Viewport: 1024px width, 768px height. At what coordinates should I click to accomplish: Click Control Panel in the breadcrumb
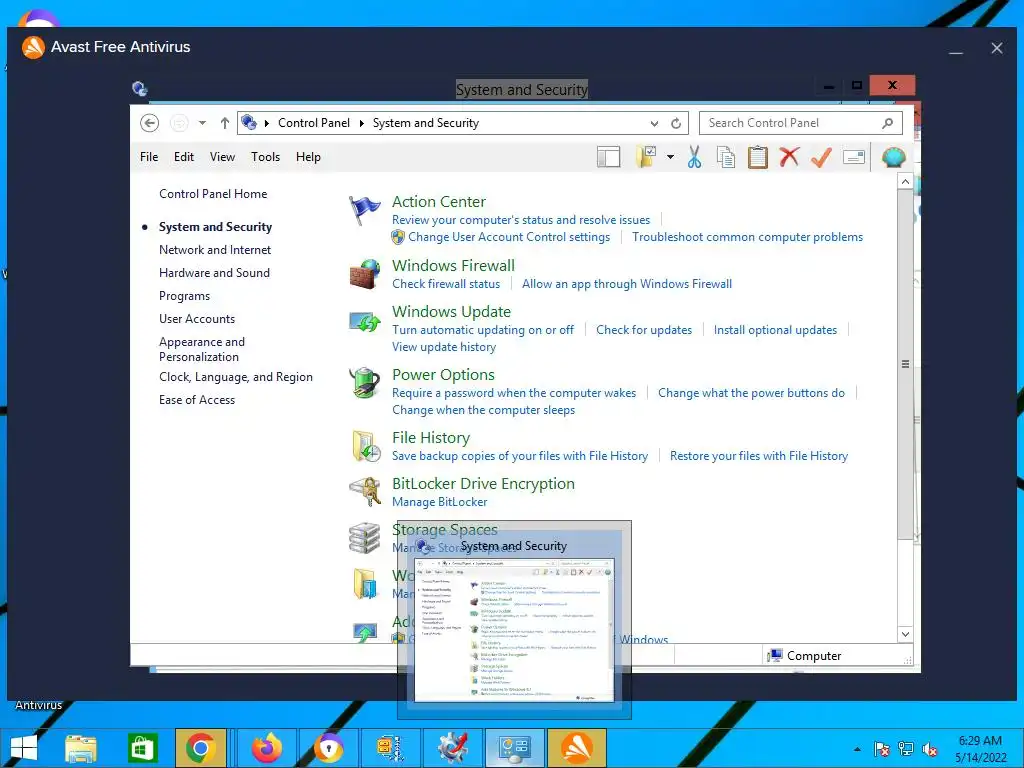pyautogui.click(x=313, y=123)
